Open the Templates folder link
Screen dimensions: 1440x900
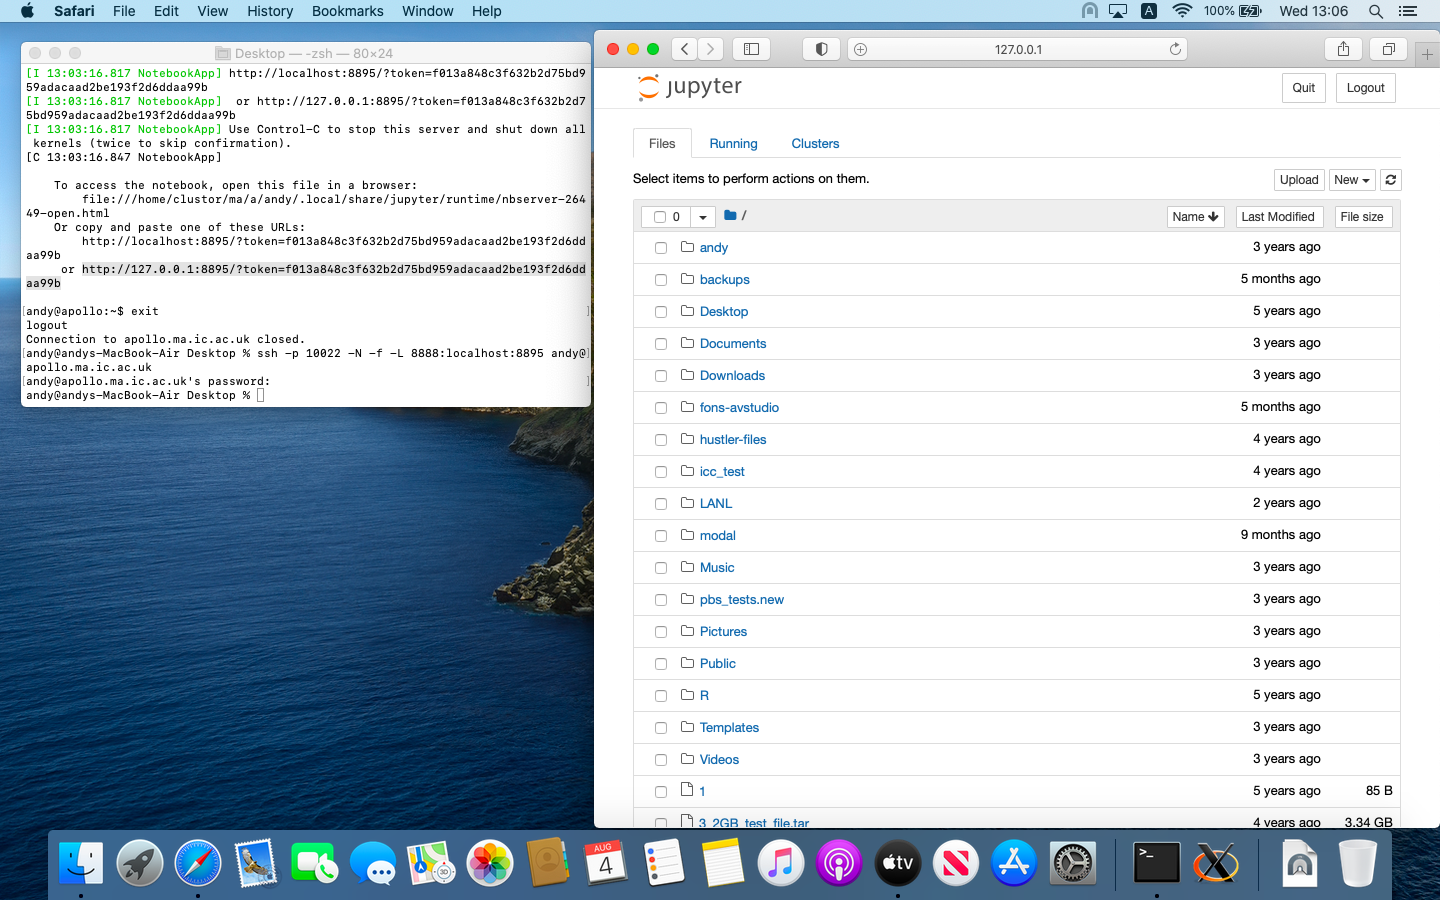click(729, 727)
